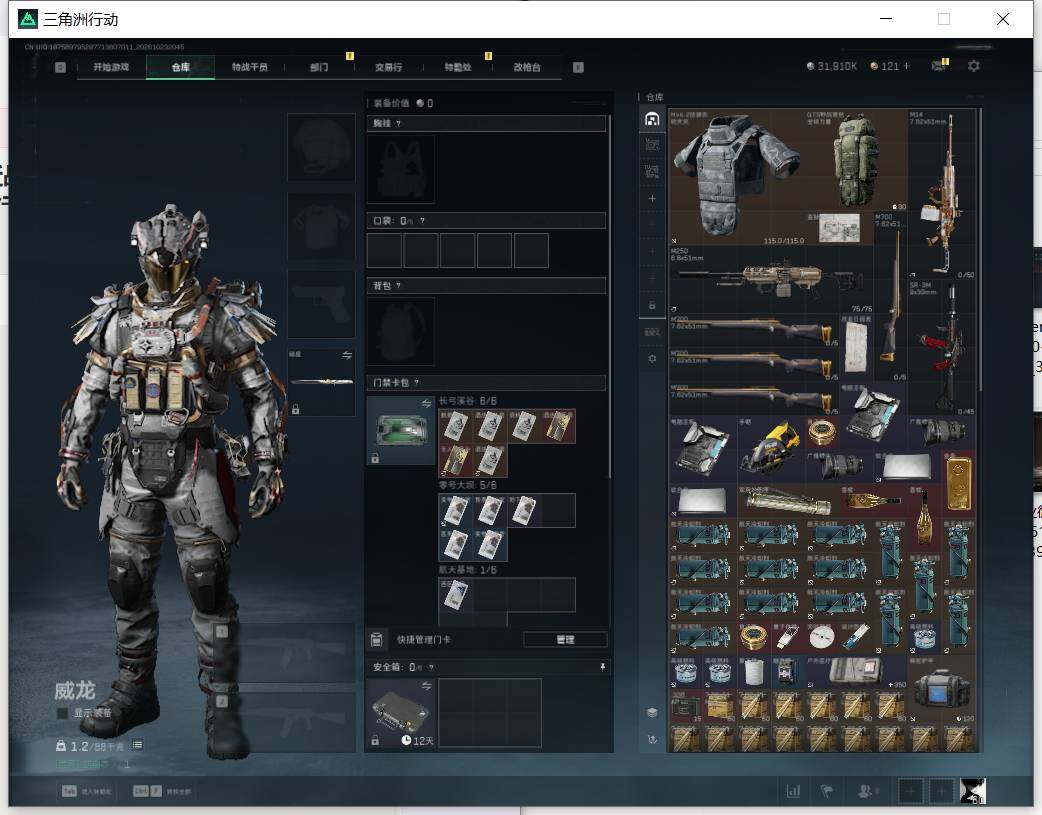
Task: Switch to the 特战干员 tab
Action: point(249,67)
